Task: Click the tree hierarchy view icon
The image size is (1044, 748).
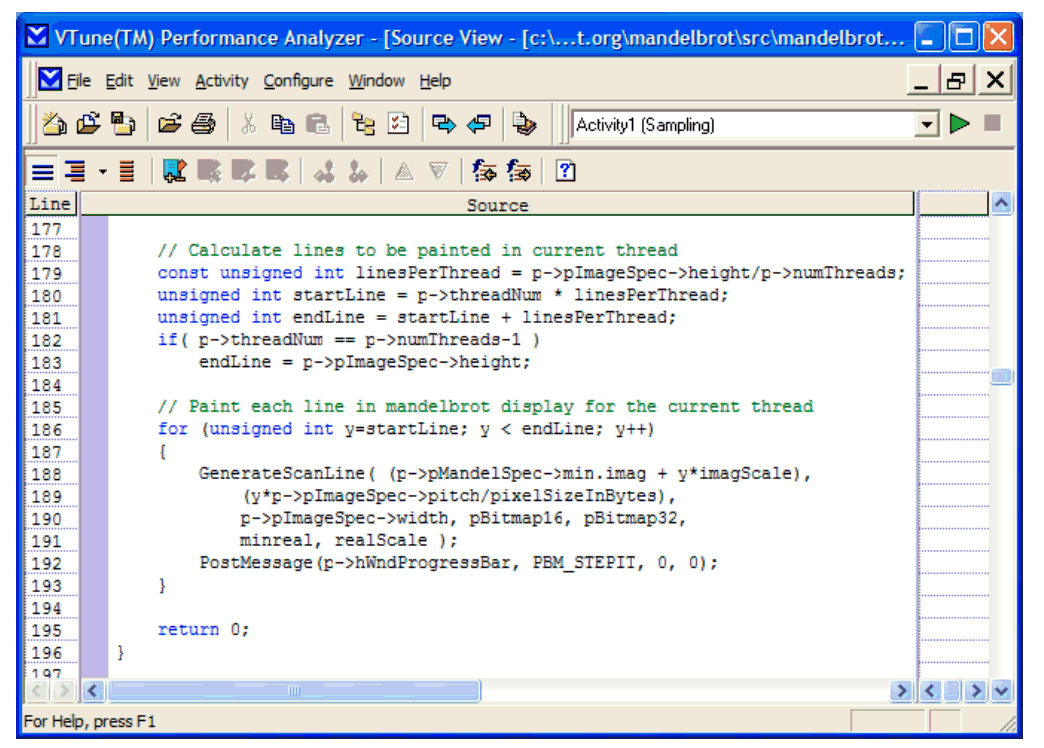Action: click(x=363, y=125)
